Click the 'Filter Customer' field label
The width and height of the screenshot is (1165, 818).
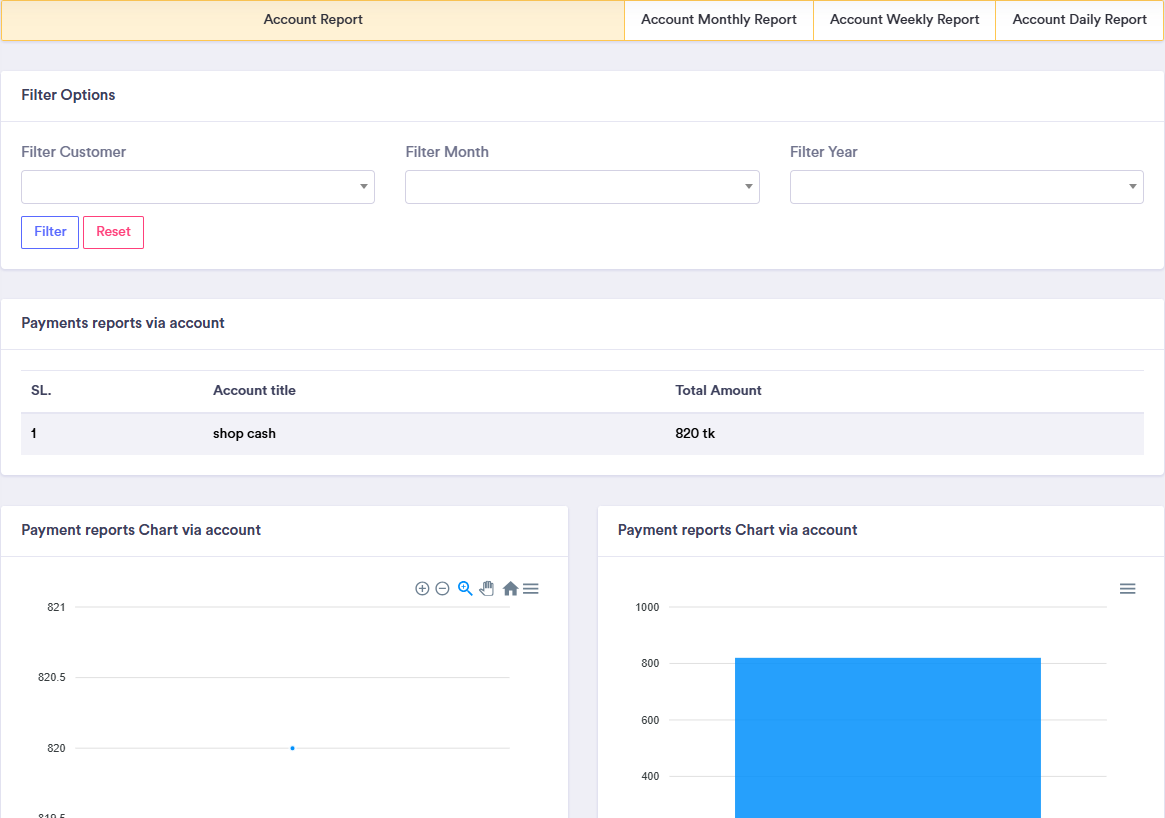(74, 152)
